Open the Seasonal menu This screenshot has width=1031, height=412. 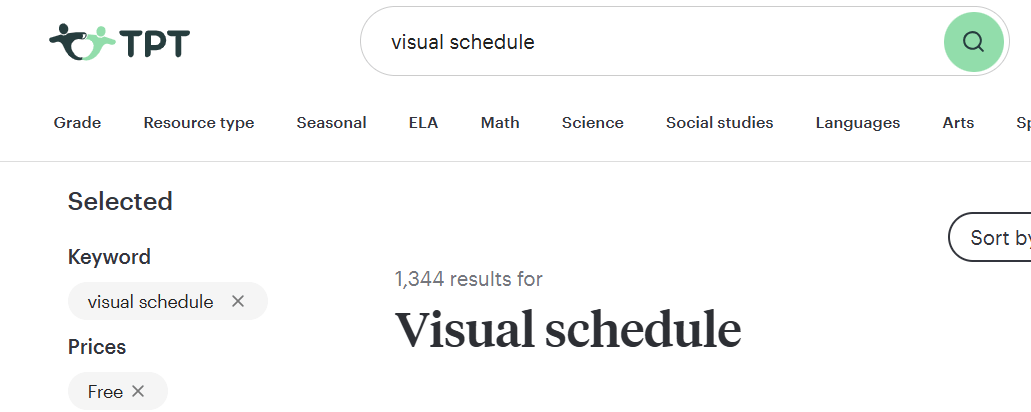[331, 123]
